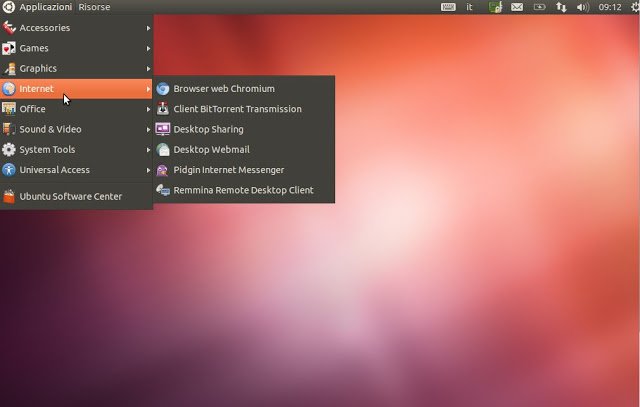Select the highlighted Internet menu entry
Viewport: 640px width, 407px height.
76,89
